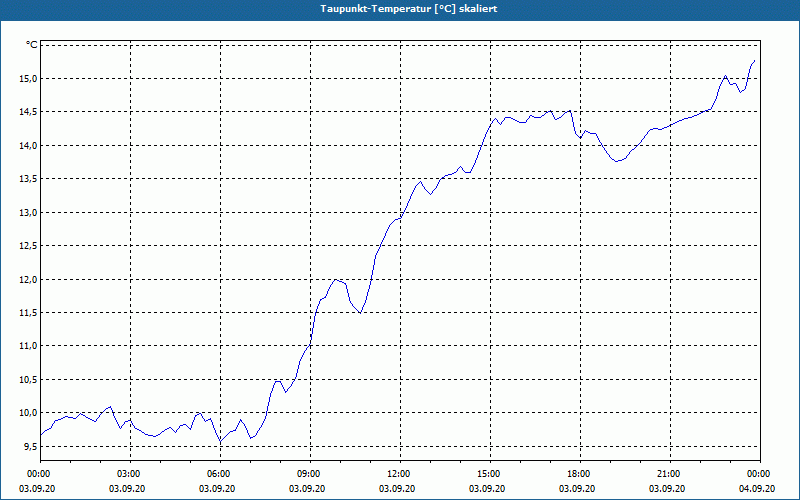Click the 13,0 y-axis label
This screenshot has width=800, height=500.
(x=29, y=213)
